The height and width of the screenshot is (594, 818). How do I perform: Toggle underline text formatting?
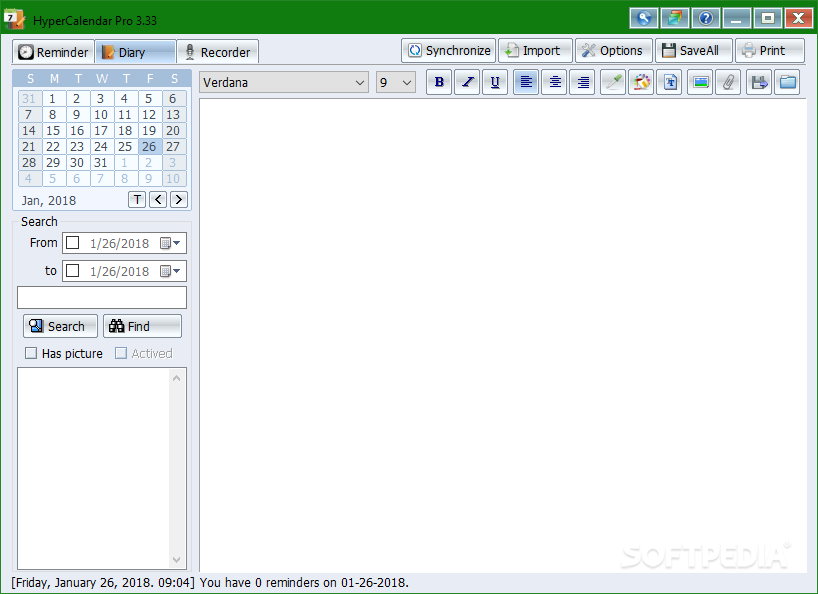[x=495, y=82]
